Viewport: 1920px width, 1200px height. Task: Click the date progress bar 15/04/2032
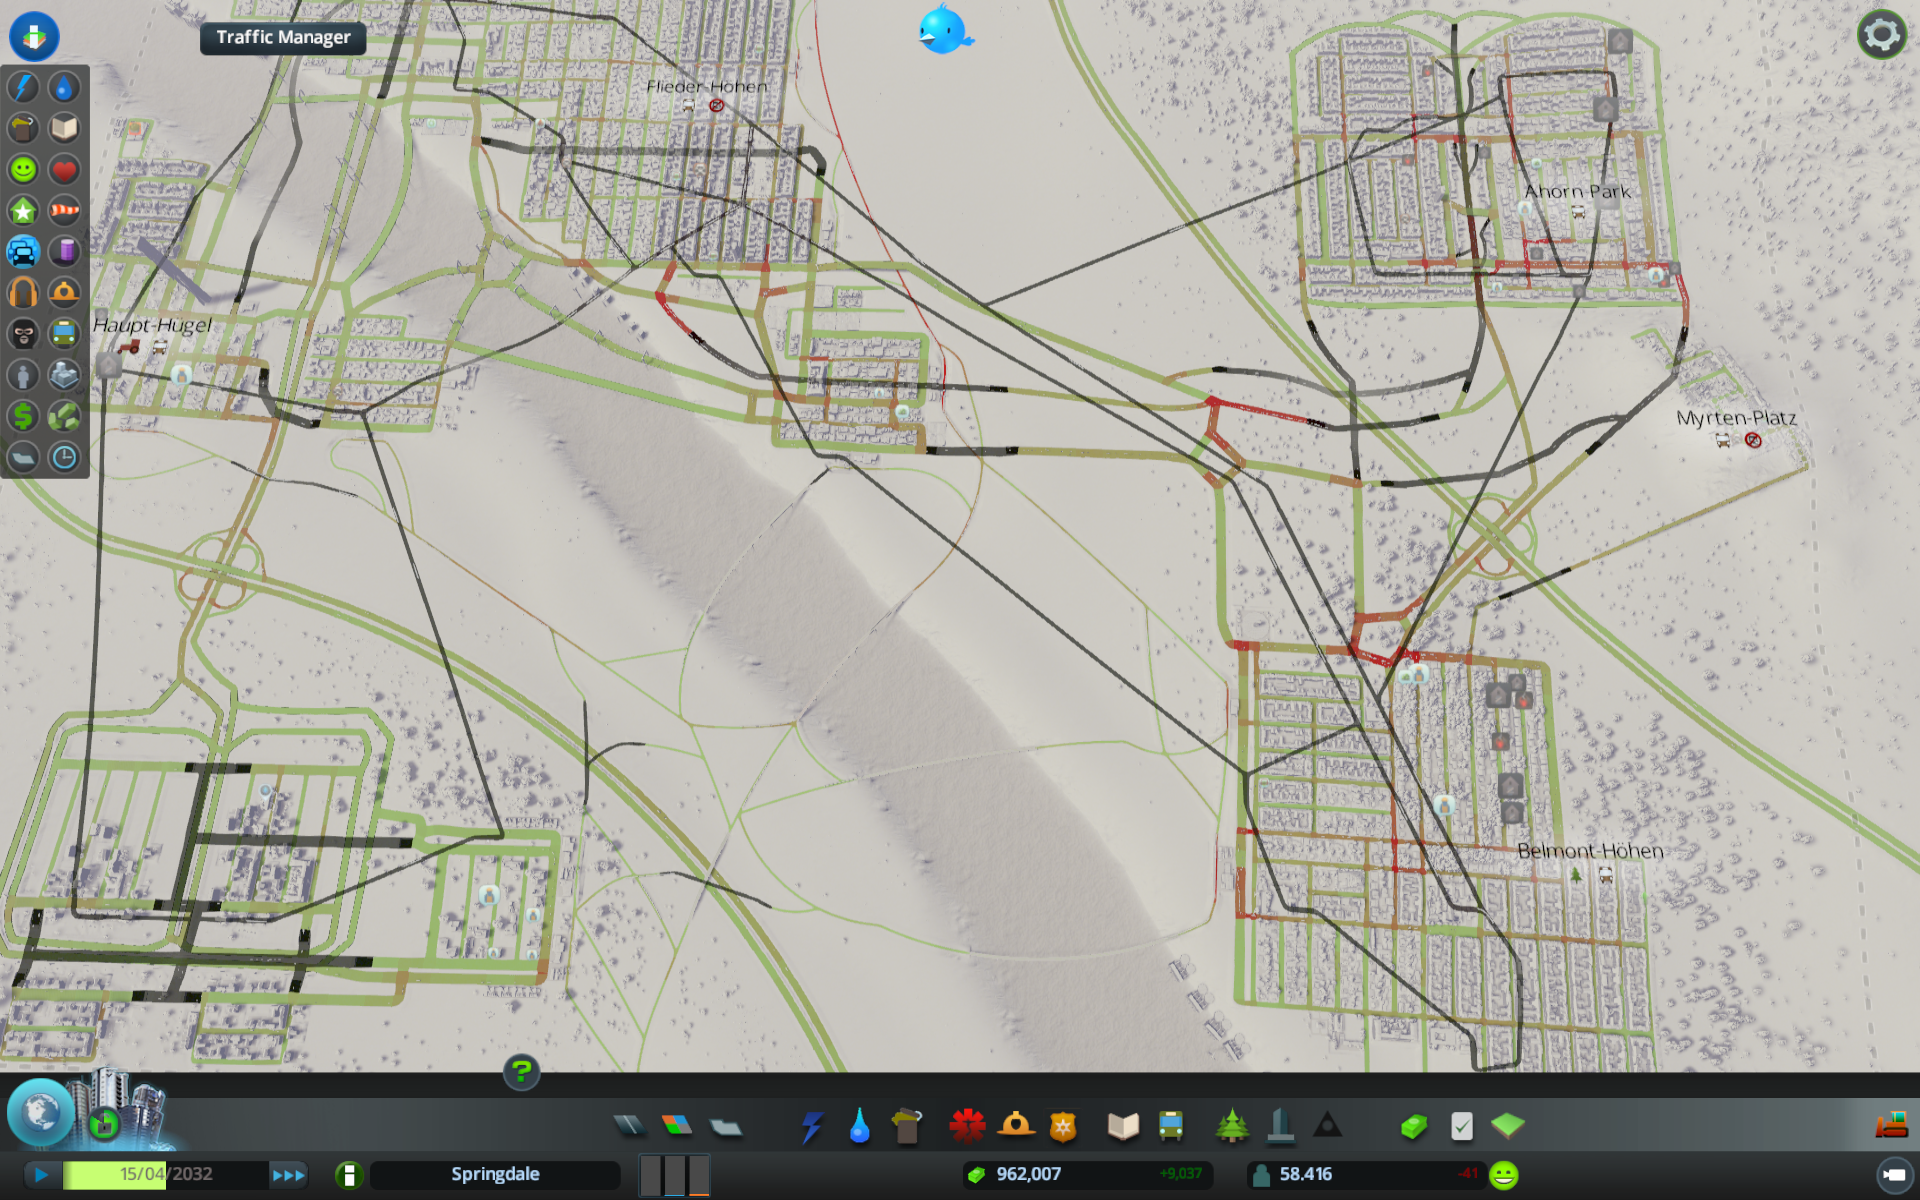click(x=165, y=1174)
